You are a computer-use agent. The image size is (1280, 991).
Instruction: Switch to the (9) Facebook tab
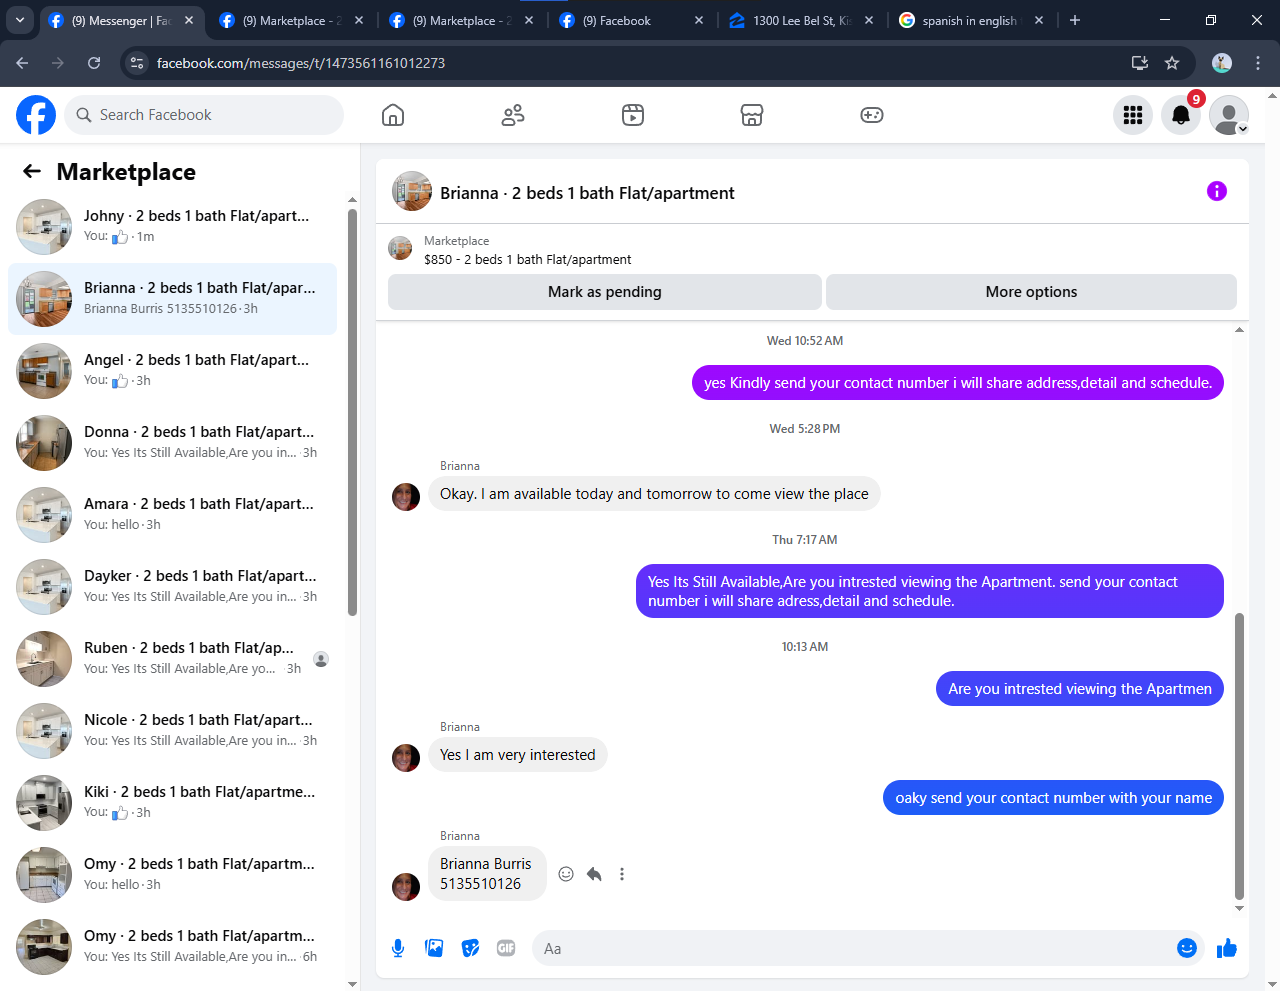(x=632, y=20)
